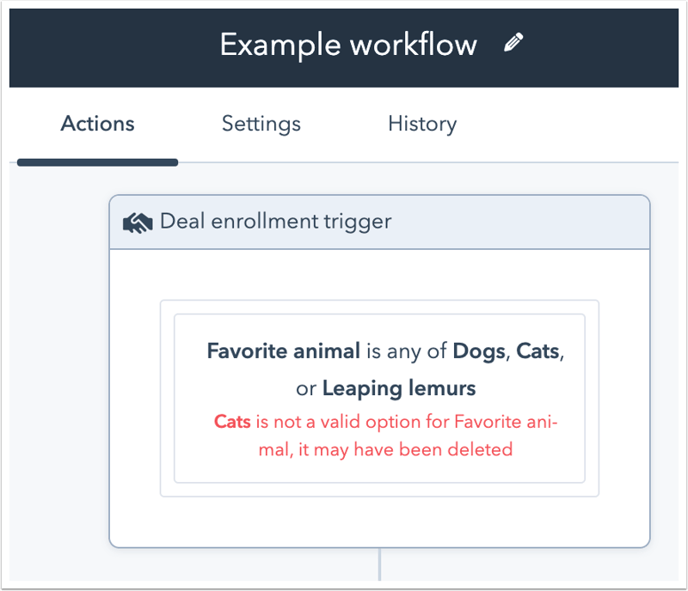
Task: Open the History tab
Action: point(422,124)
